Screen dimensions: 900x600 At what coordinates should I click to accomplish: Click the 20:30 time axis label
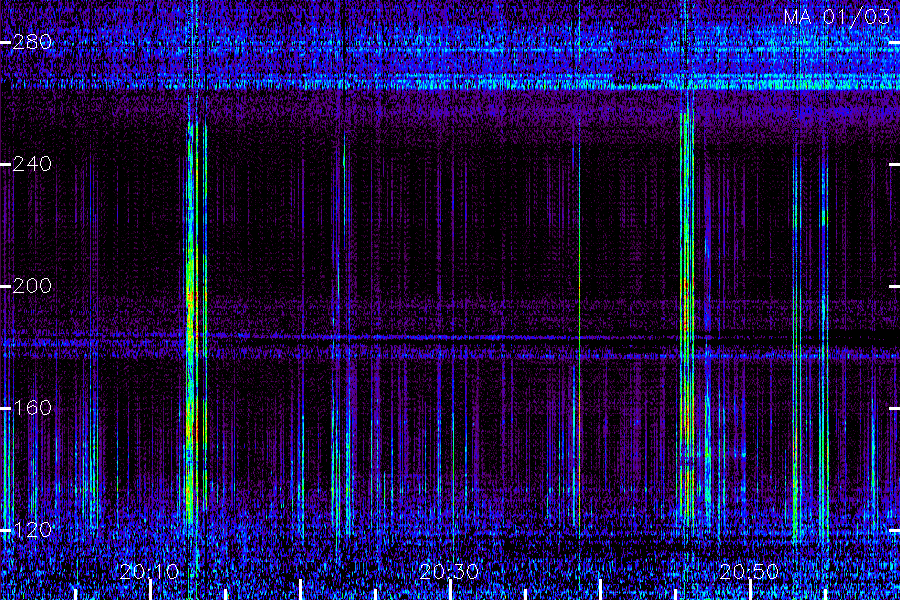449,572
